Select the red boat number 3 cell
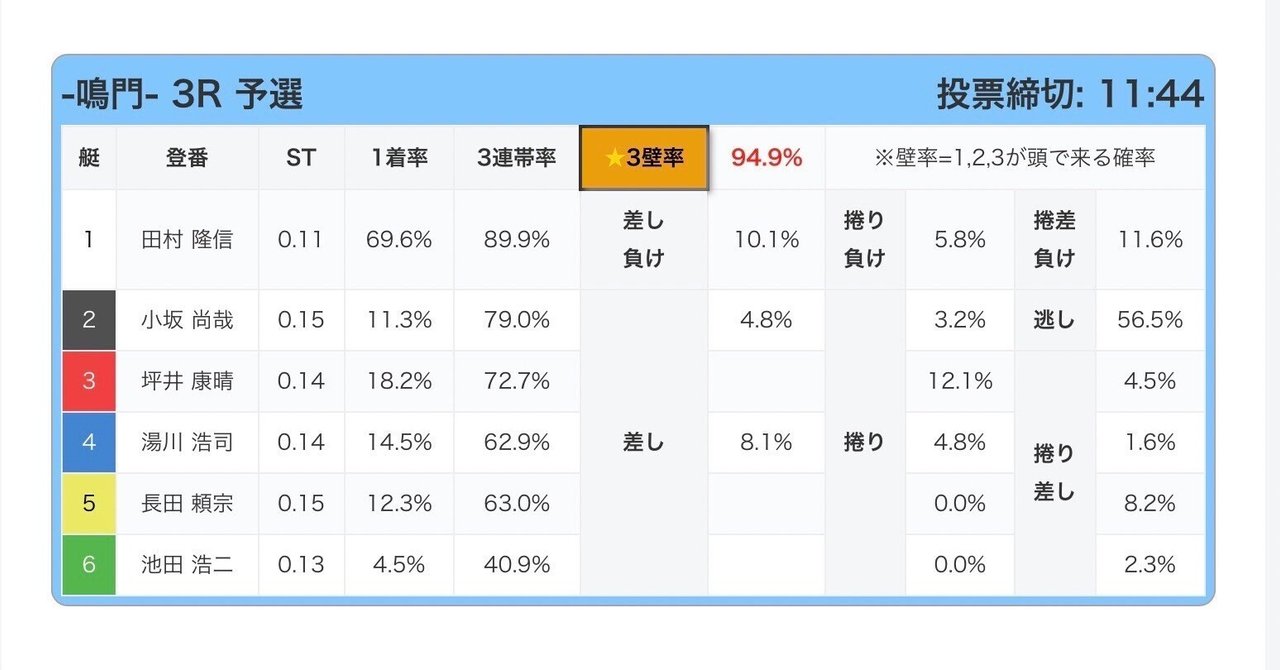Viewport: 1280px width, 670px height. click(x=89, y=381)
